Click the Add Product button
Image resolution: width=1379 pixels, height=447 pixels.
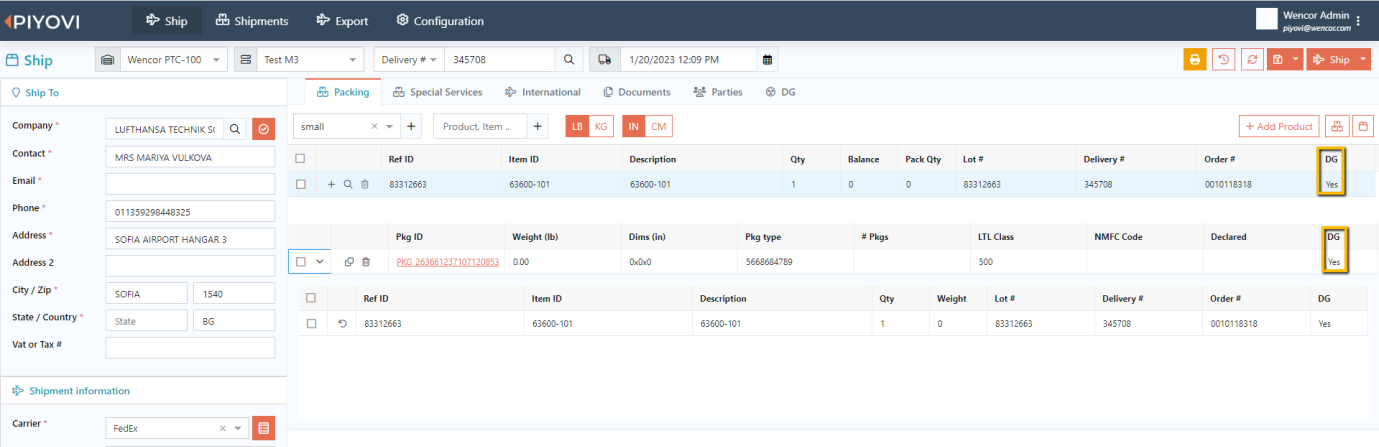pos(1278,127)
